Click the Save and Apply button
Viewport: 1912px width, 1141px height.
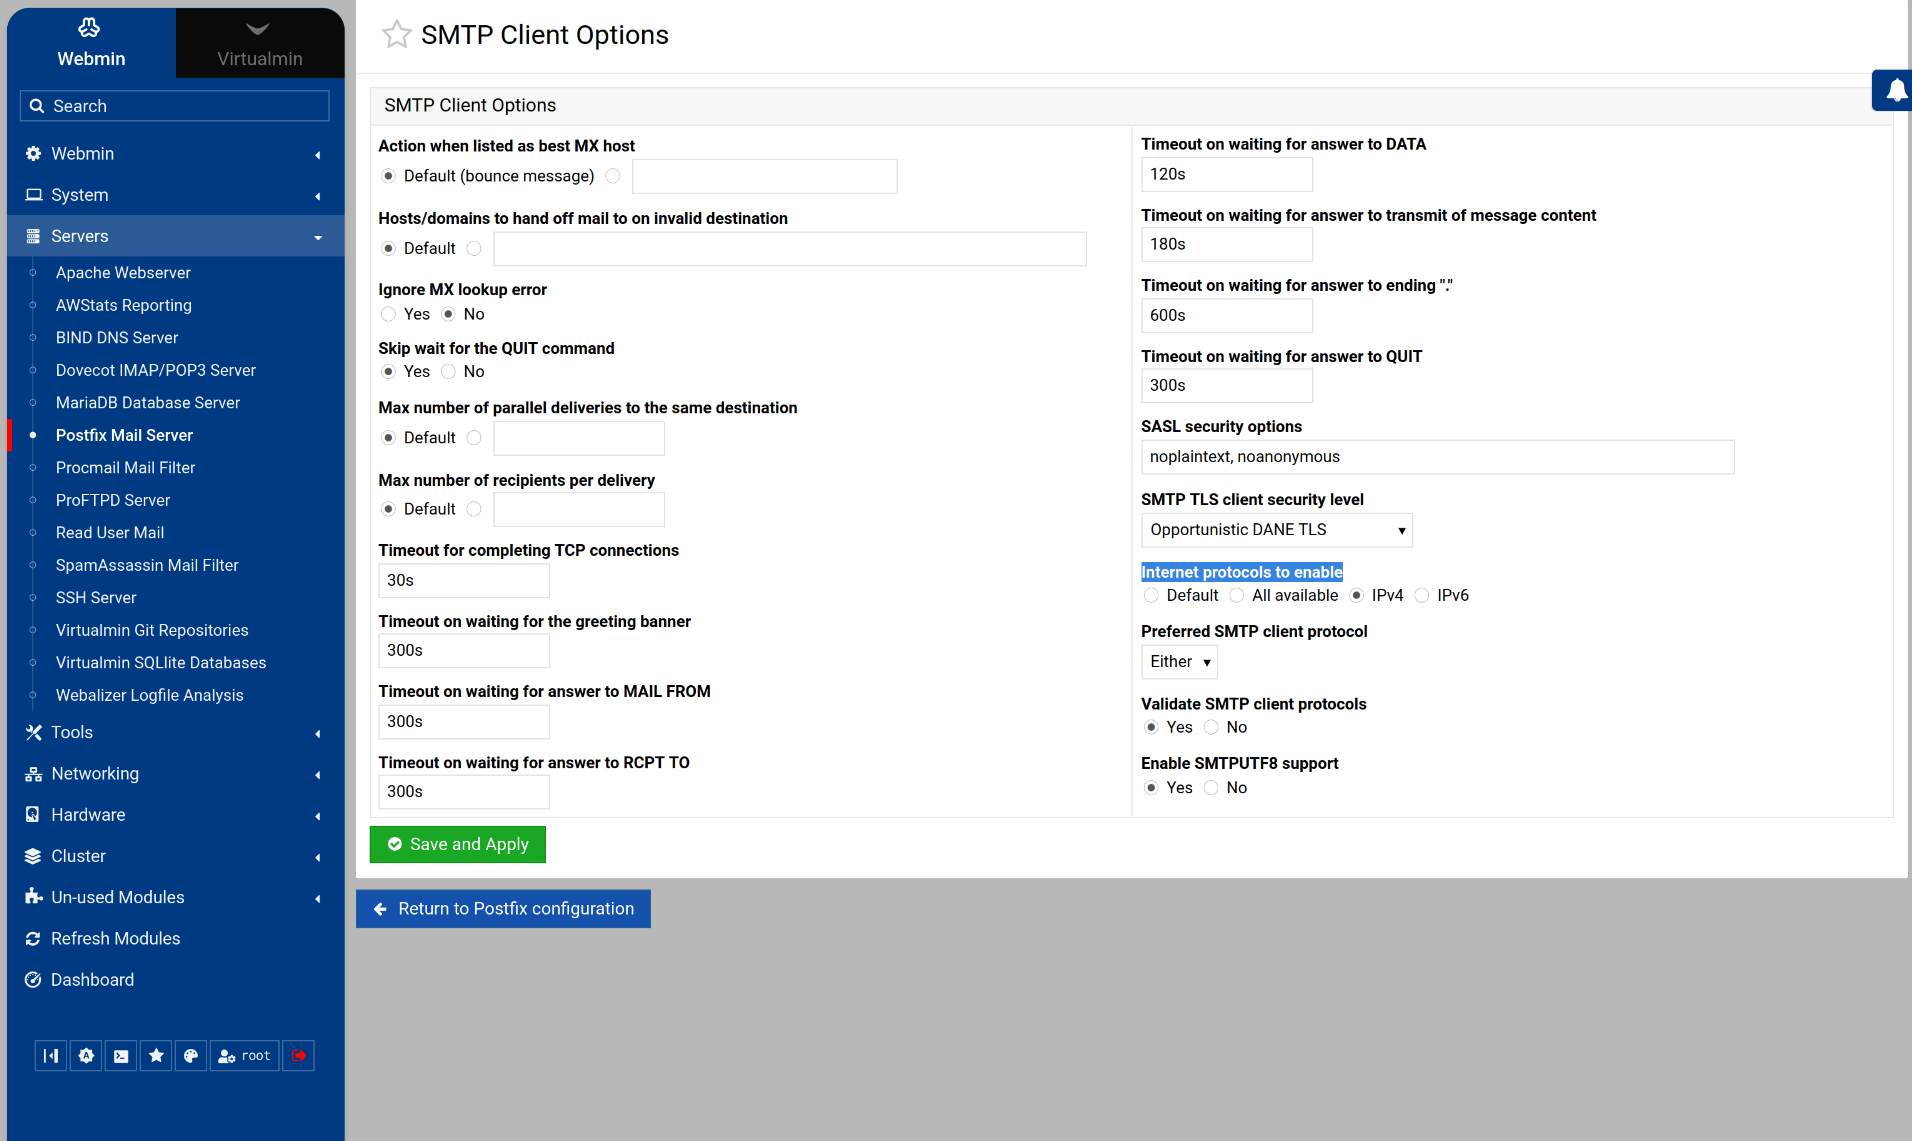(457, 844)
